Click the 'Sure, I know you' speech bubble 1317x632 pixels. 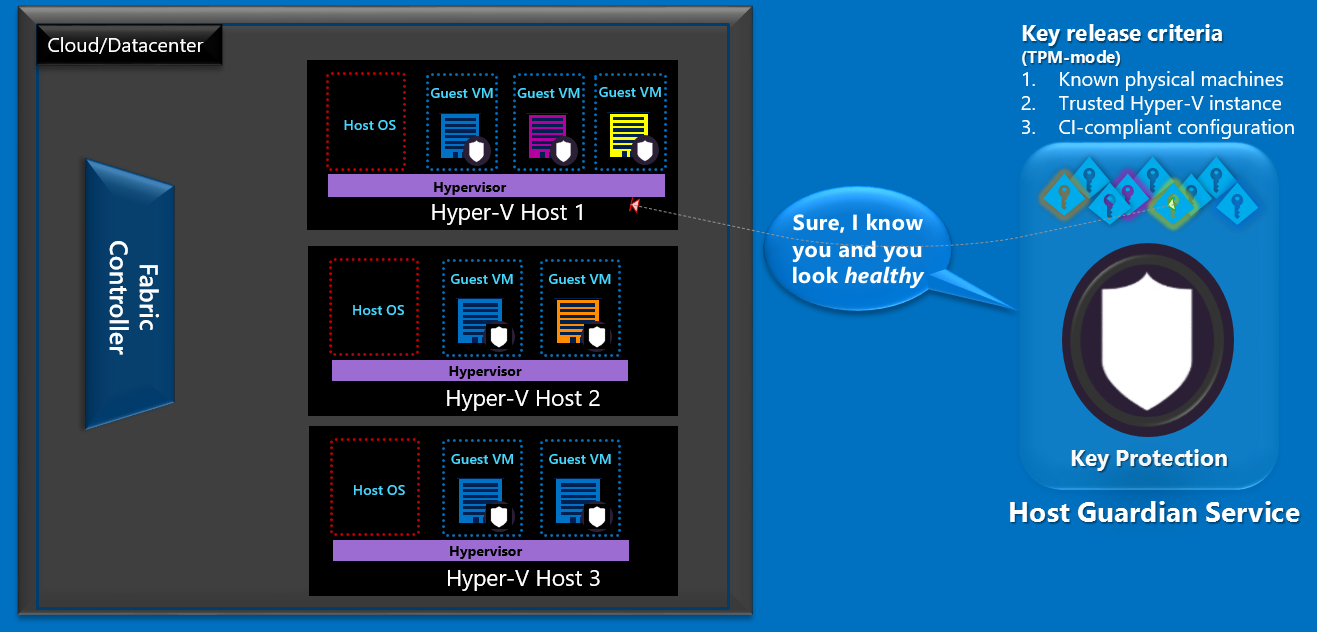(x=858, y=249)
